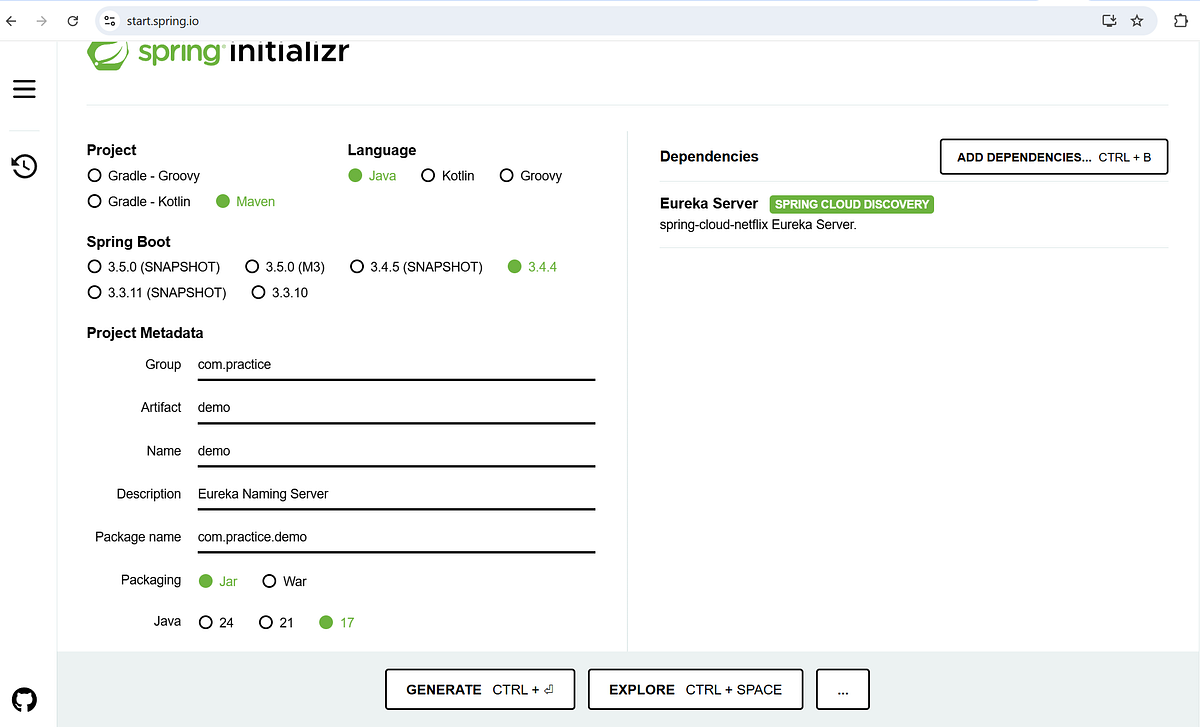
Task: Select Java version 17
Action: coord(336,622)
